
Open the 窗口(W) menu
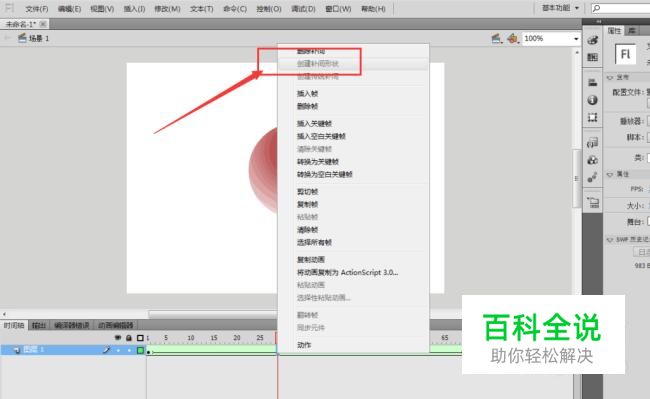(338, 9)
